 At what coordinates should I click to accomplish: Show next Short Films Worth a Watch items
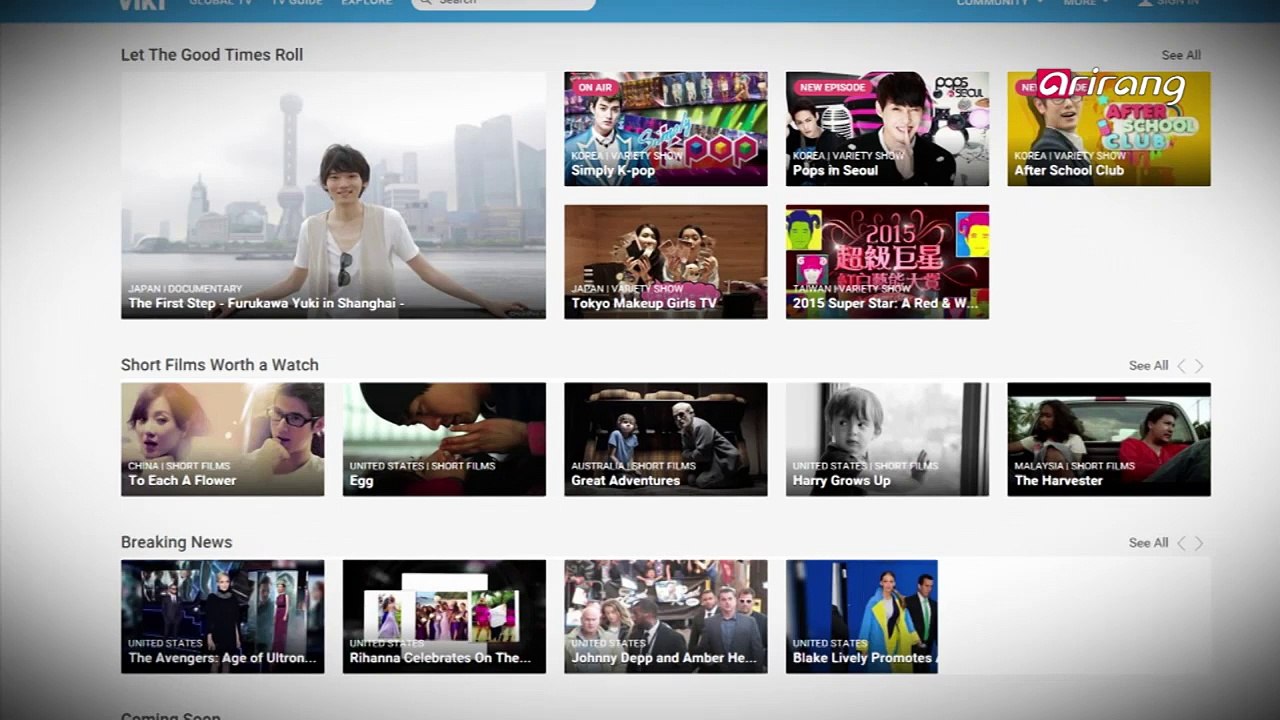[x=1199, y=366]
